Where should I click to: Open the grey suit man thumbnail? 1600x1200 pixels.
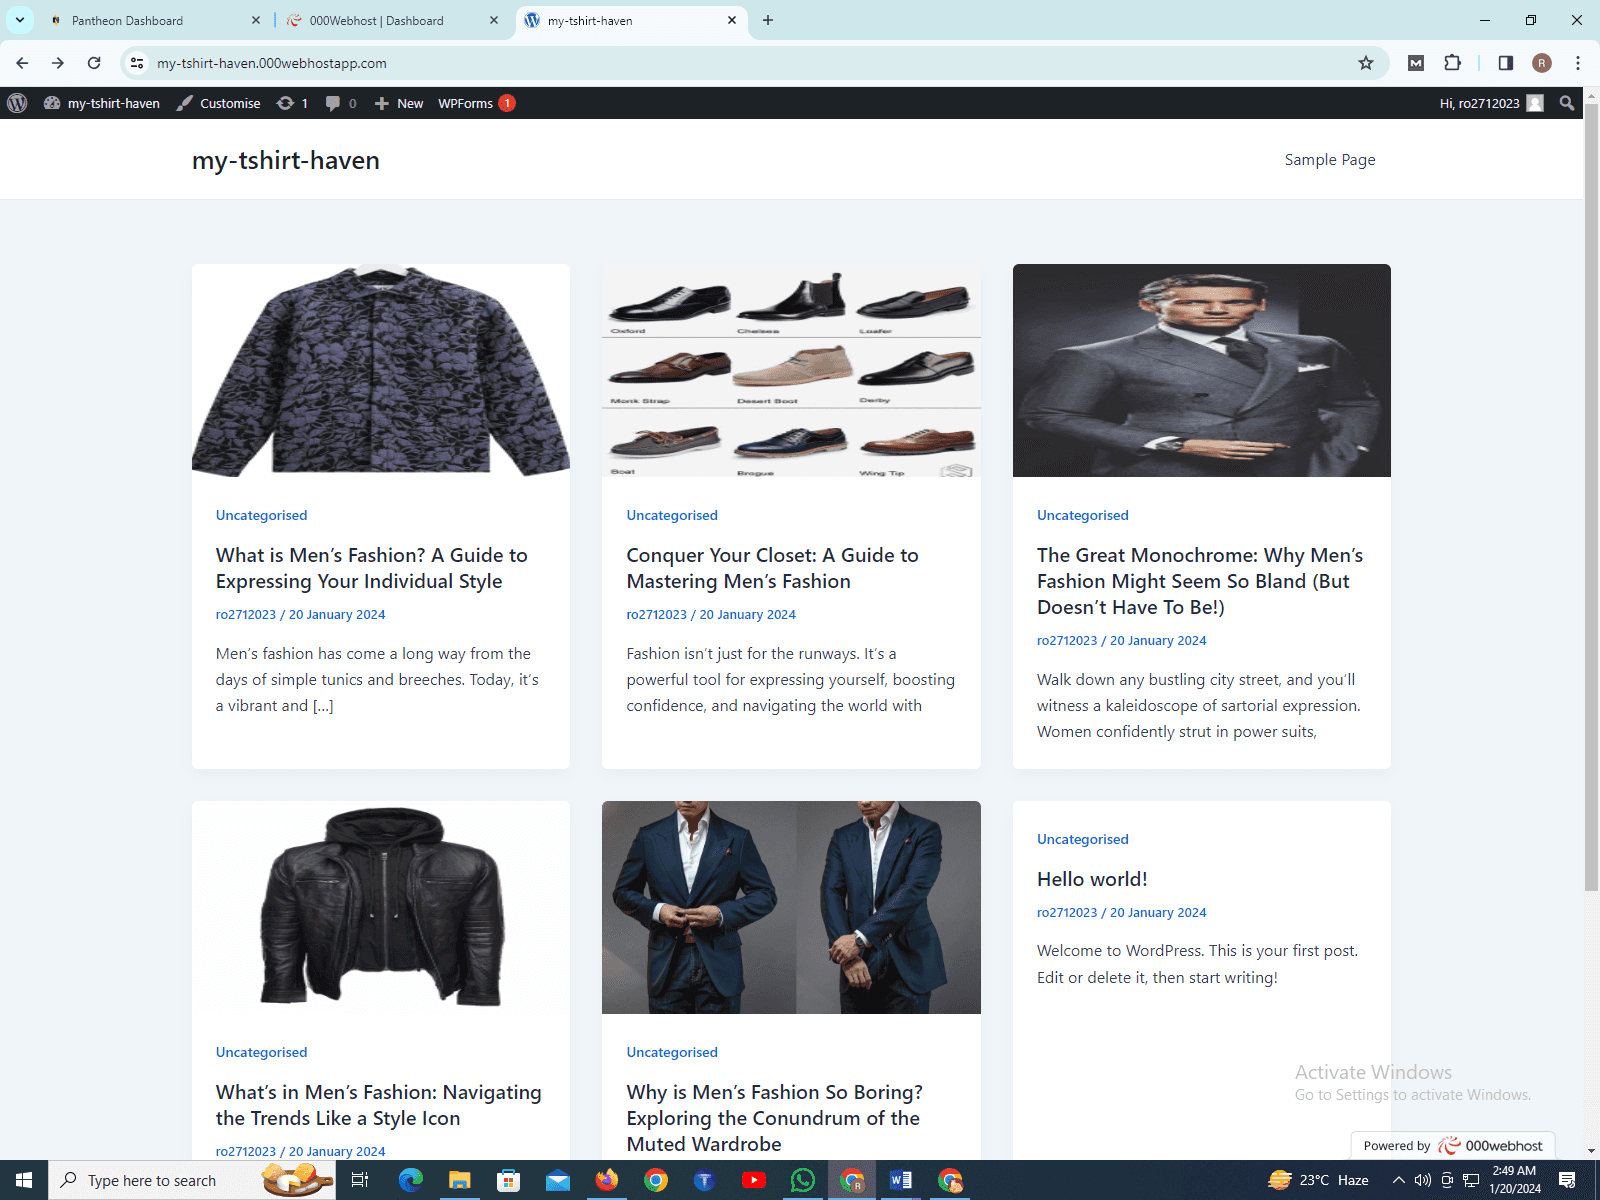(1201, 370)
